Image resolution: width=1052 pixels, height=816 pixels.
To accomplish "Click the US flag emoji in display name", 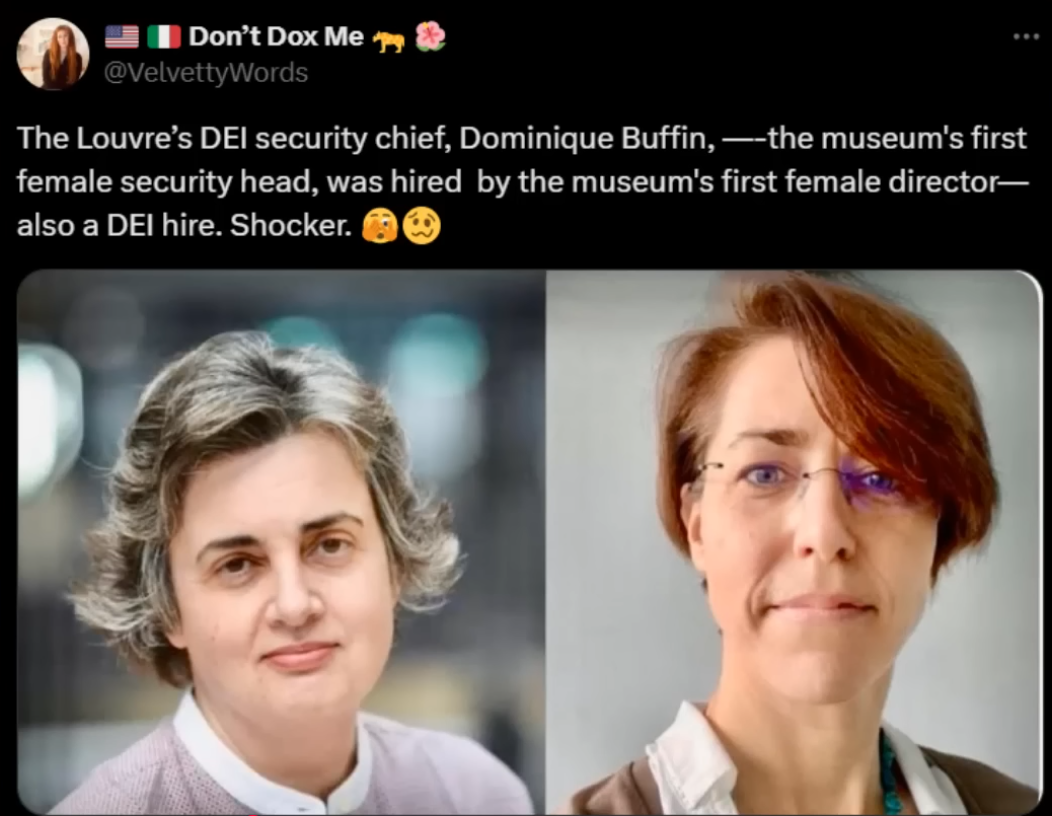I will 122,37.
